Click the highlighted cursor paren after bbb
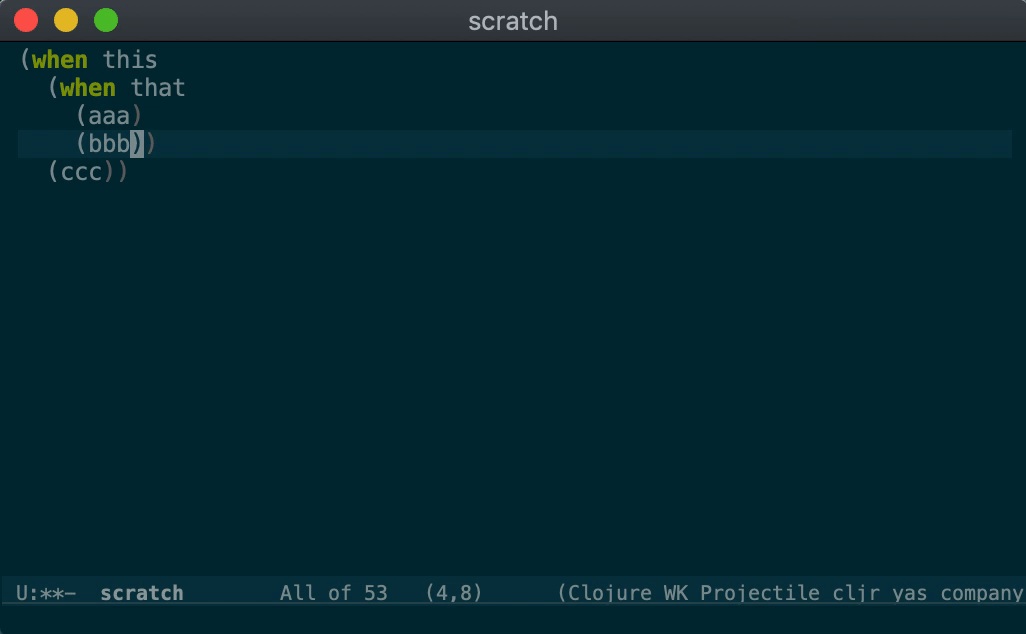The height and width of the screenshot is (634, 1026). 137,145
